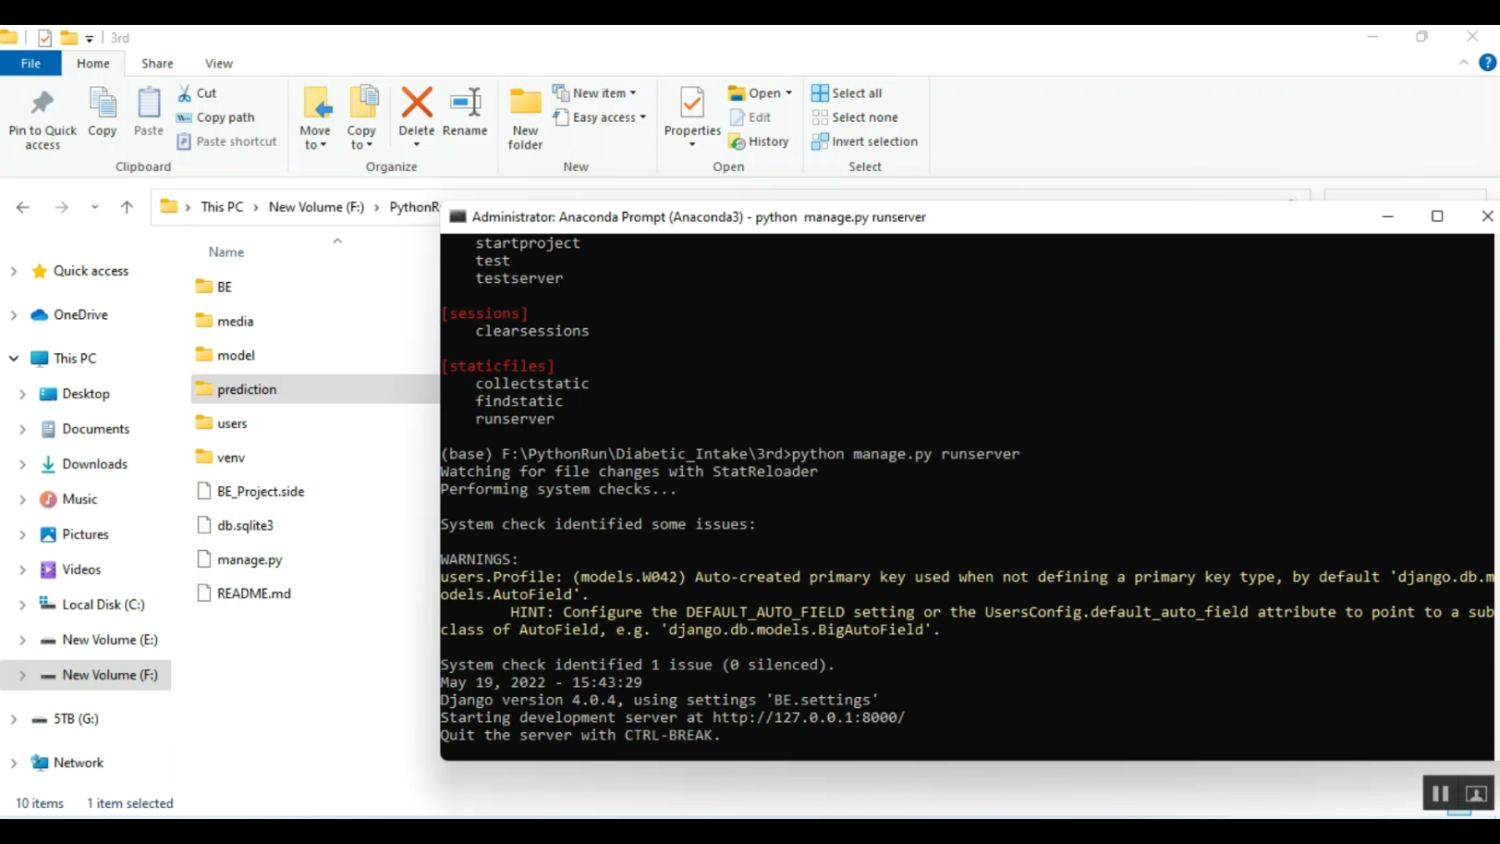Click the Delete icon in ribbon

pyautogui.click(x=416, y=103)
